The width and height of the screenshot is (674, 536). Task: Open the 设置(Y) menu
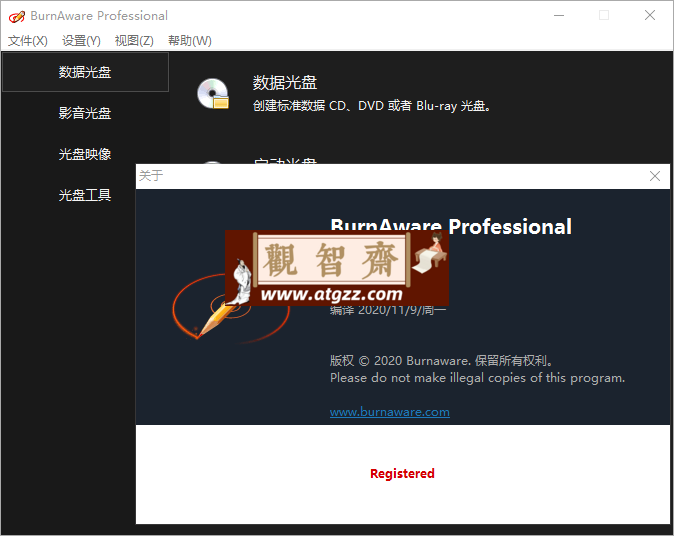pos(81,41)
